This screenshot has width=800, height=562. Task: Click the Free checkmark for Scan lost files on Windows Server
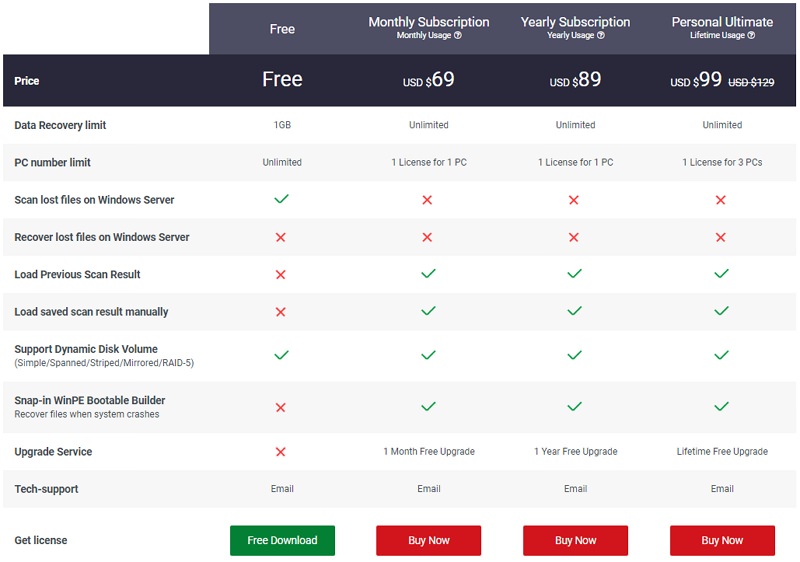coord(282,199)
